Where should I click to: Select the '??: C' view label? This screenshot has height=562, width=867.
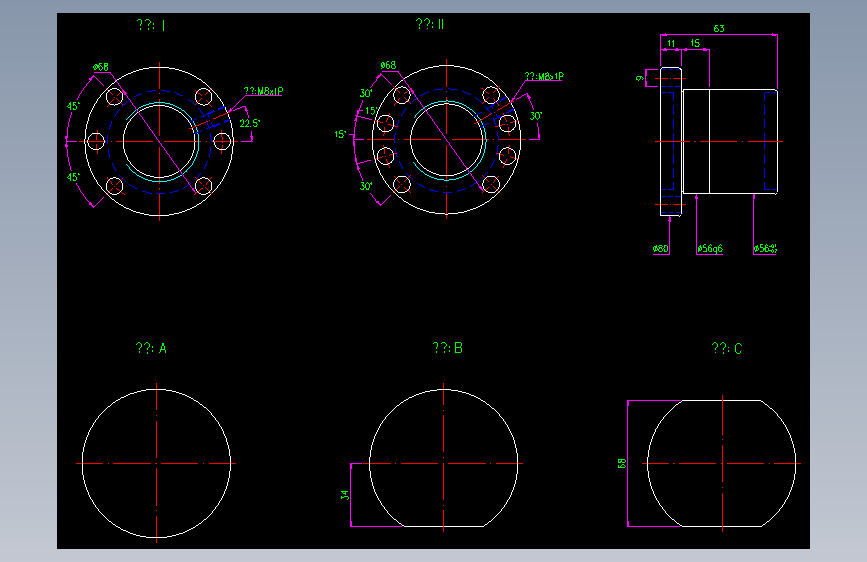(x=727, y=348)
